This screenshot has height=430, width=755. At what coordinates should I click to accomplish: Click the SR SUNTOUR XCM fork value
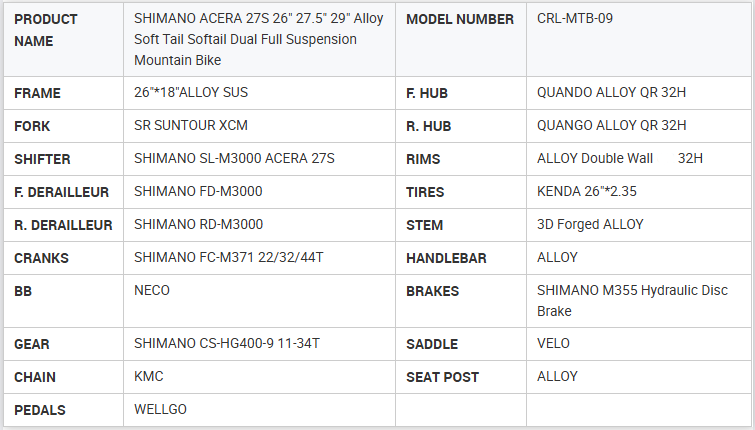click(x=191, y=126)
